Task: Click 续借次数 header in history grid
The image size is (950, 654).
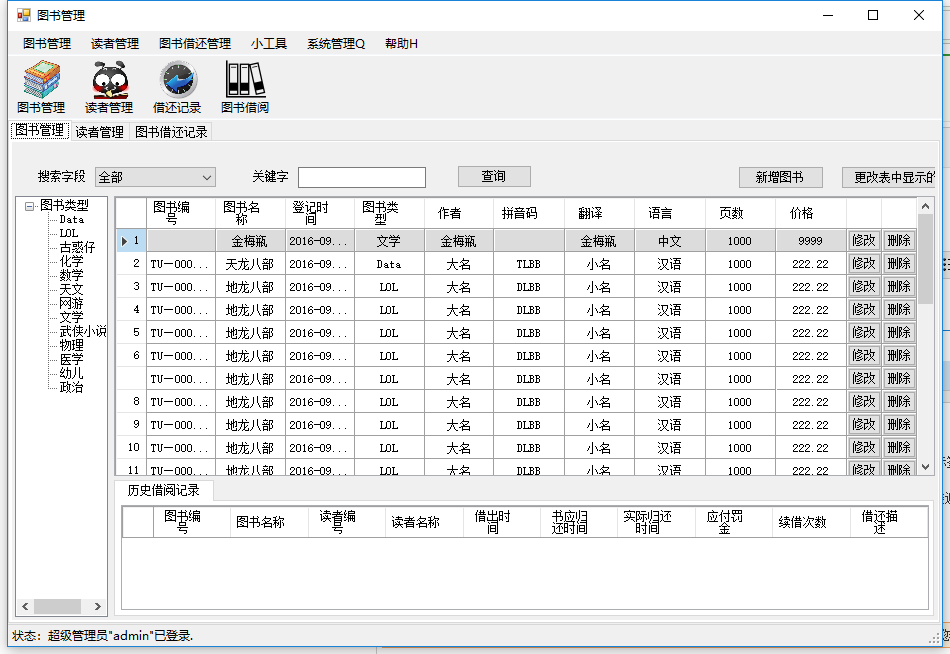Action: 811,522
